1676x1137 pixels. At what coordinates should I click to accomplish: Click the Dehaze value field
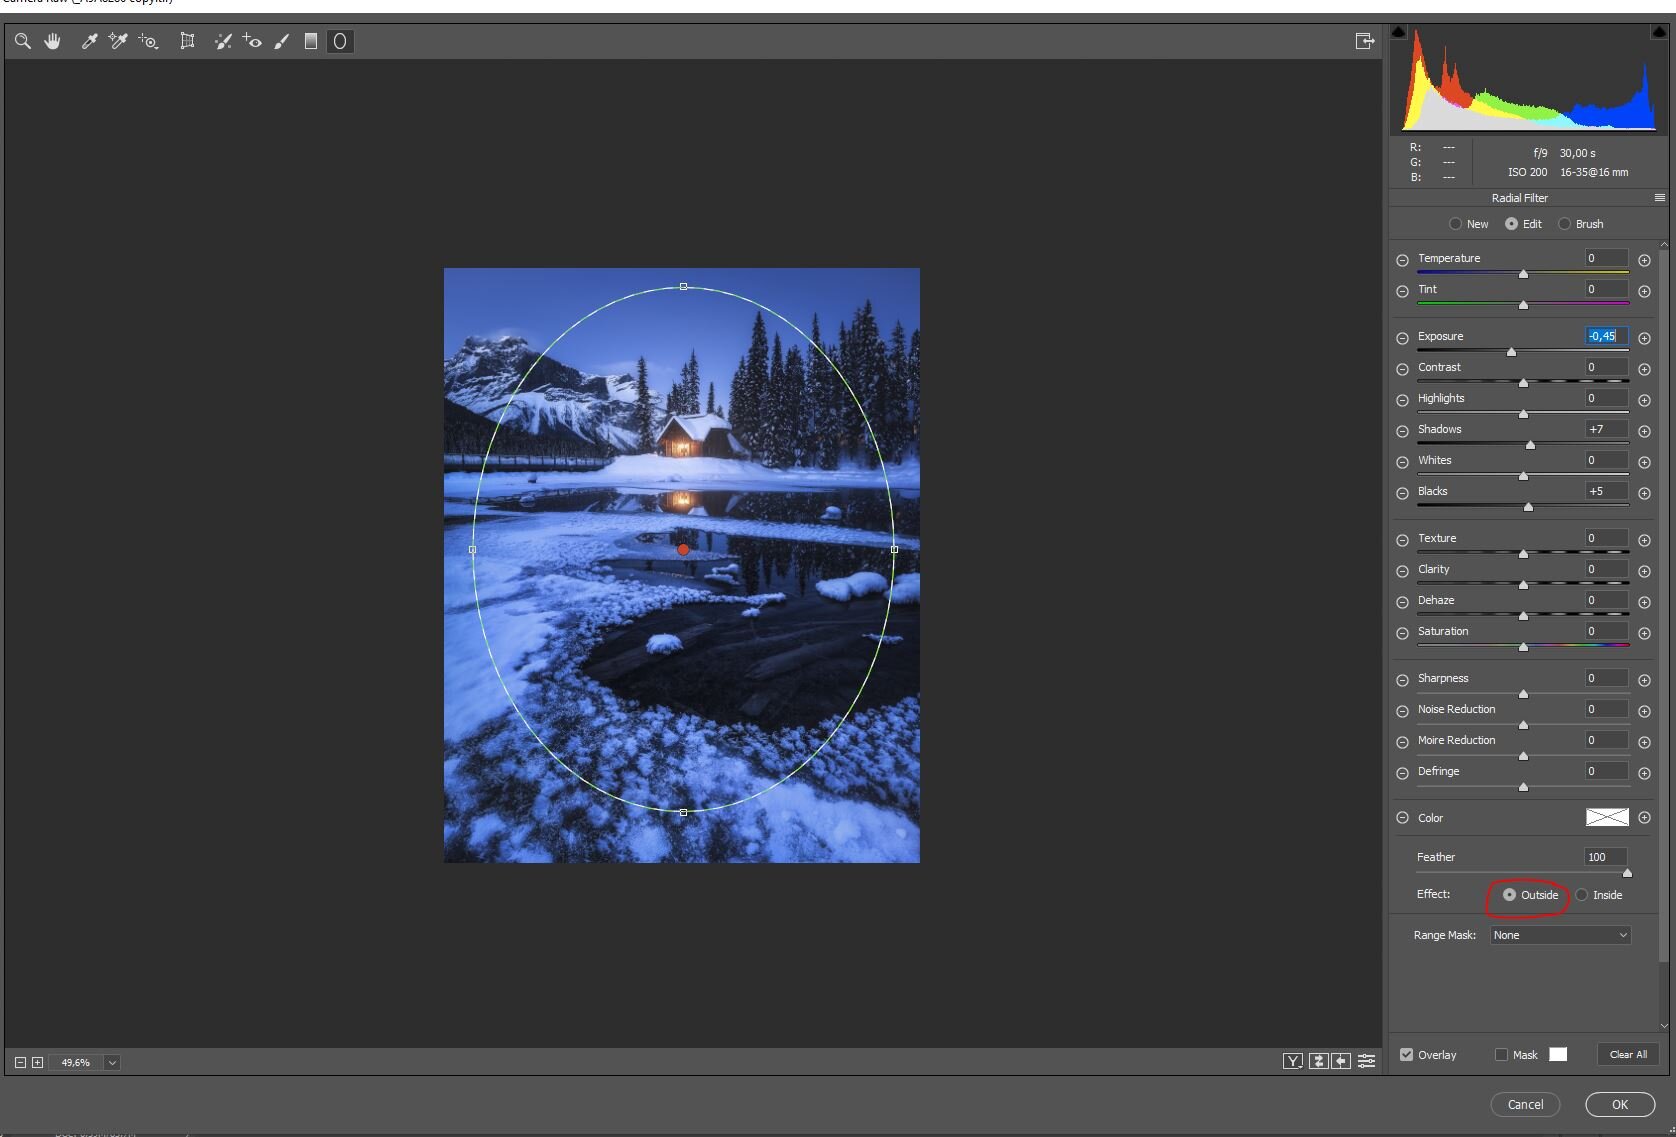1606,600
